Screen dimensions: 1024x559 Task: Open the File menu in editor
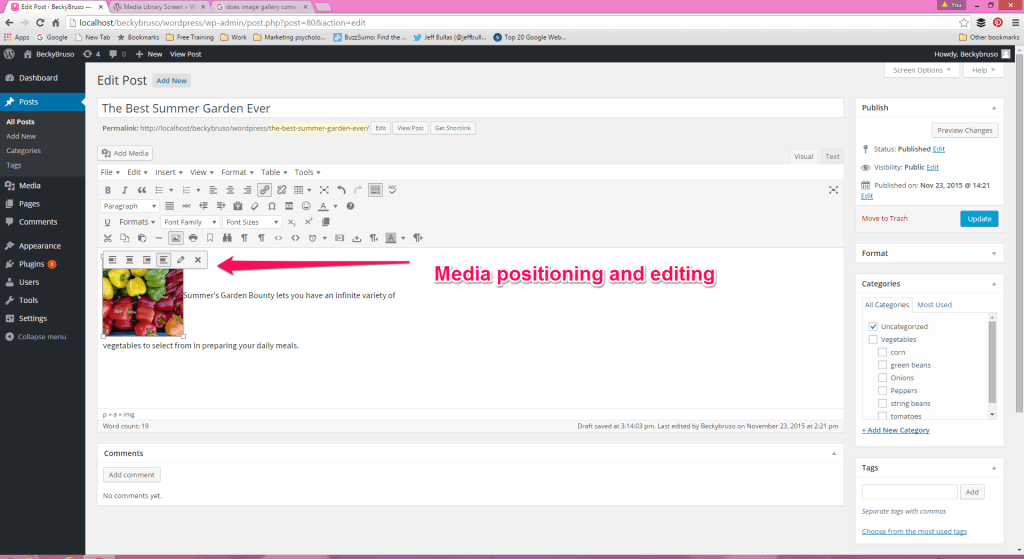point(110,172)
